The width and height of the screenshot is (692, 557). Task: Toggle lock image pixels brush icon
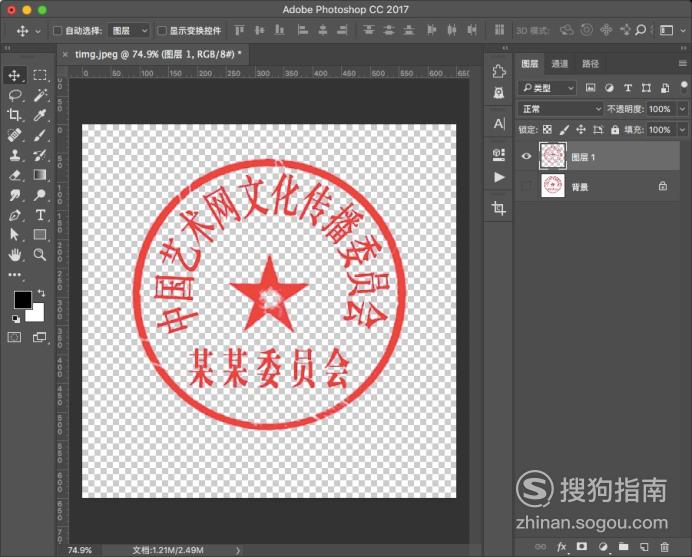(564, 130)
